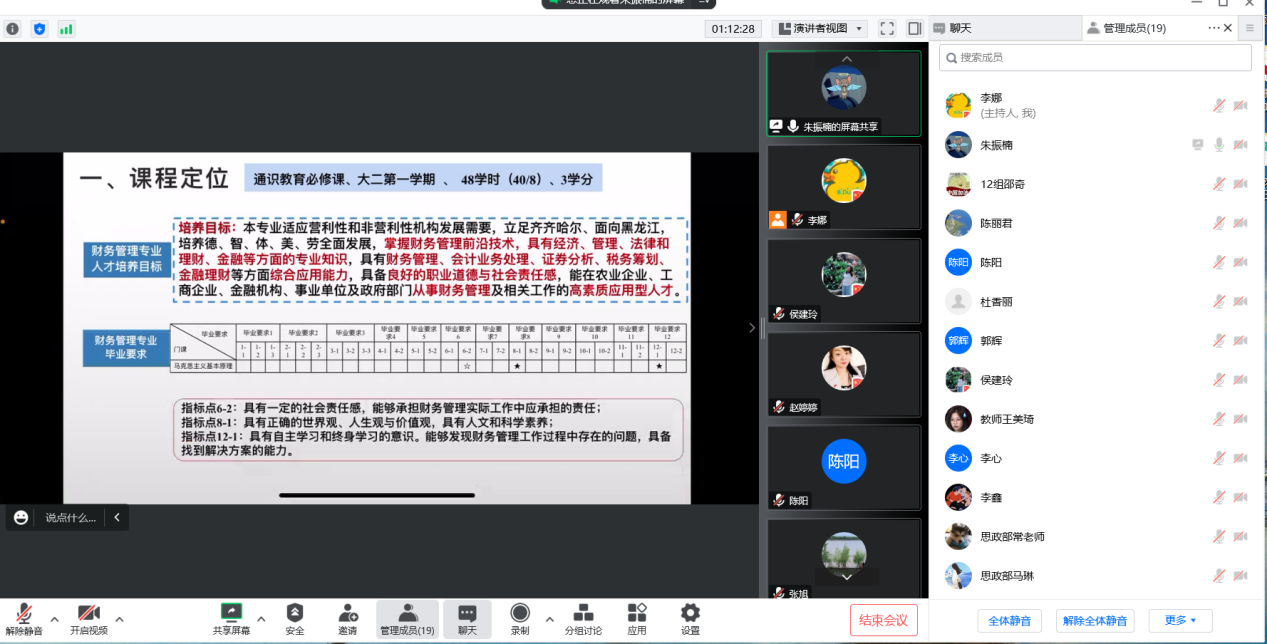Open 设置 settings gear
This screenshot has height=644, width=1267.
[x=690, y=618]
